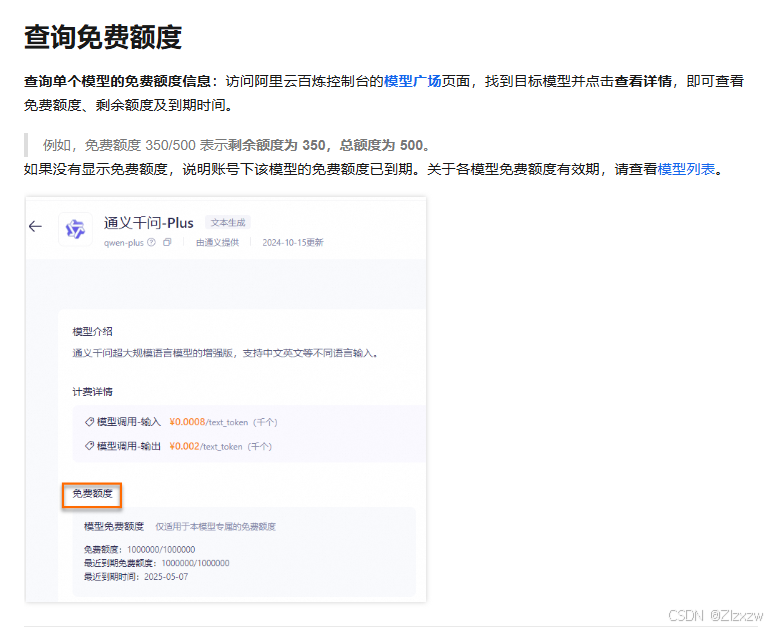This screenshot has width=768, height=629.
Task: Click the ¥0.002 output price
Action: (184, 446)
